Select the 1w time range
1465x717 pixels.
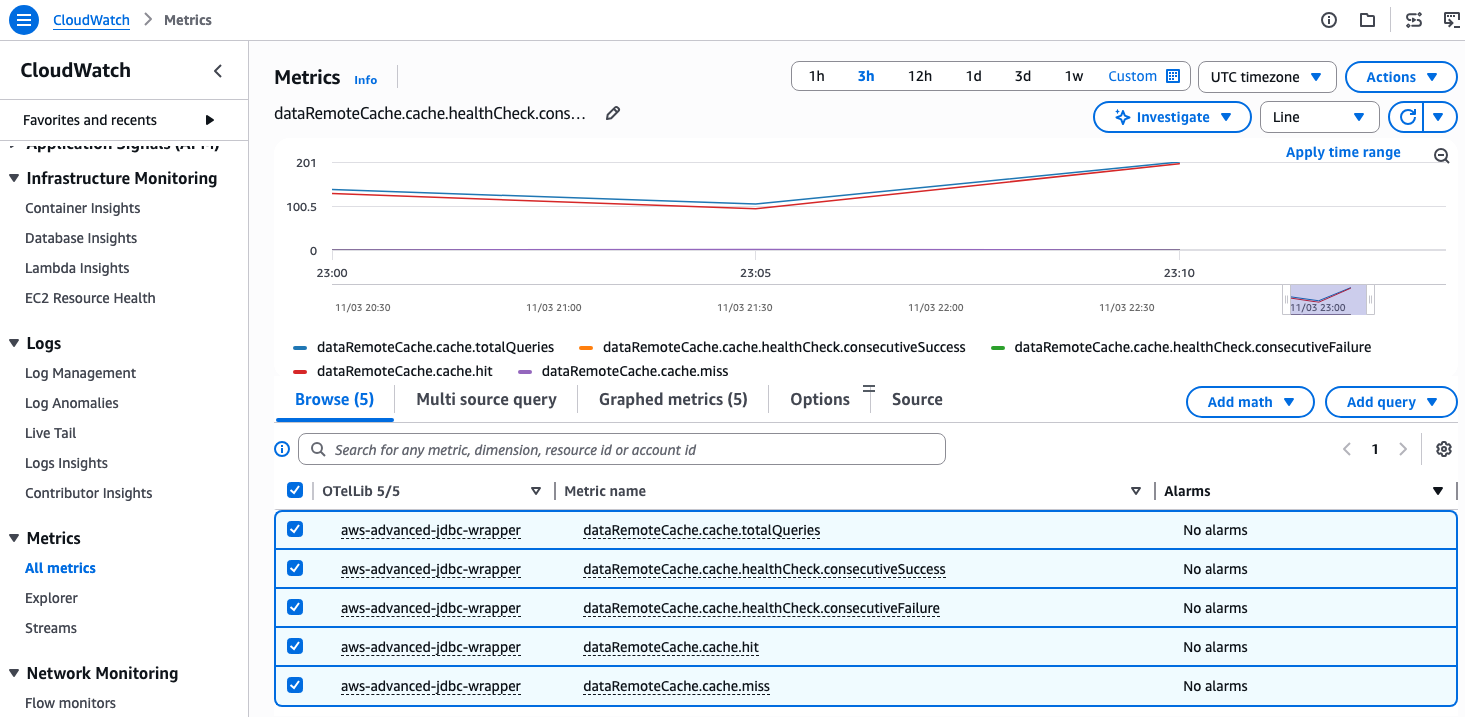(1073, 76)
